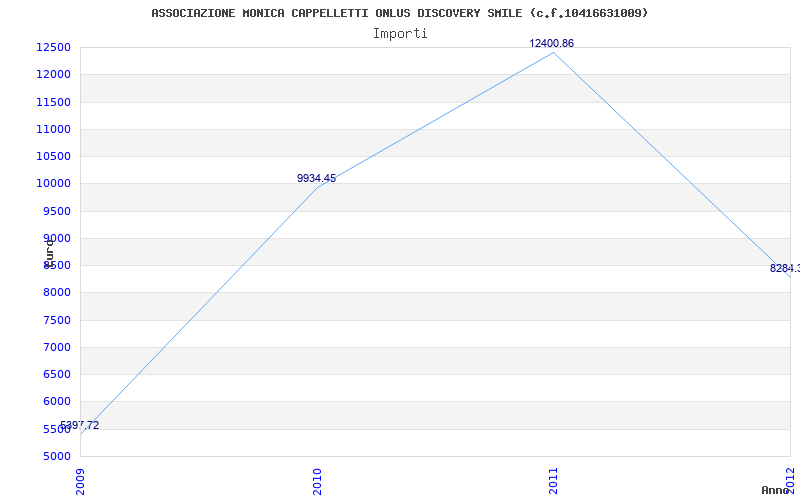The image size is (800, 500).
Task: Click the data label 5397.72
Action: coord(80,425)
